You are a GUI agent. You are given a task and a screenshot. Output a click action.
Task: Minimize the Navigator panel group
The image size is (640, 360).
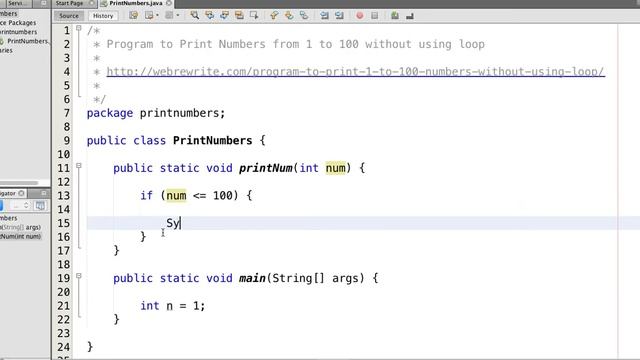pos(44,193)
